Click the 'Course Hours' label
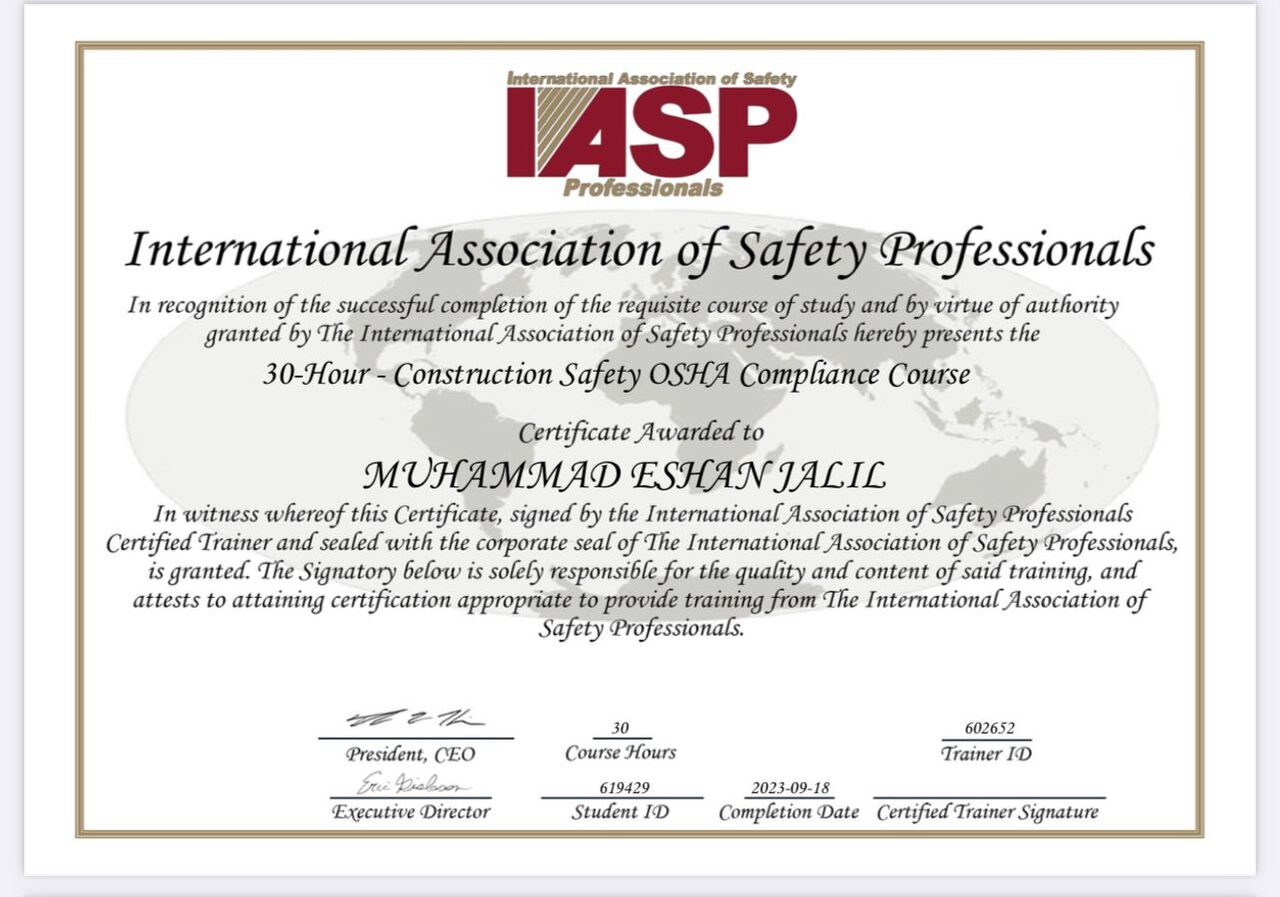The image size is (1280, 897). point(620,752)
